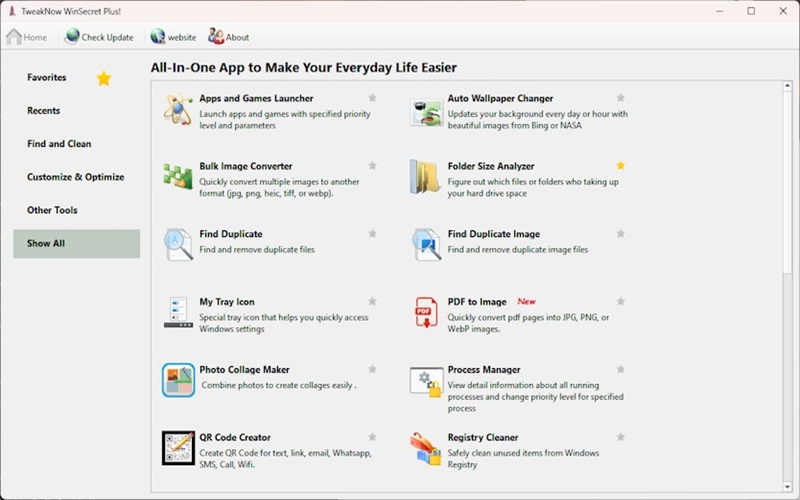Open Find Duplicate via its title
800x500 pixels.
click(231, 234)
